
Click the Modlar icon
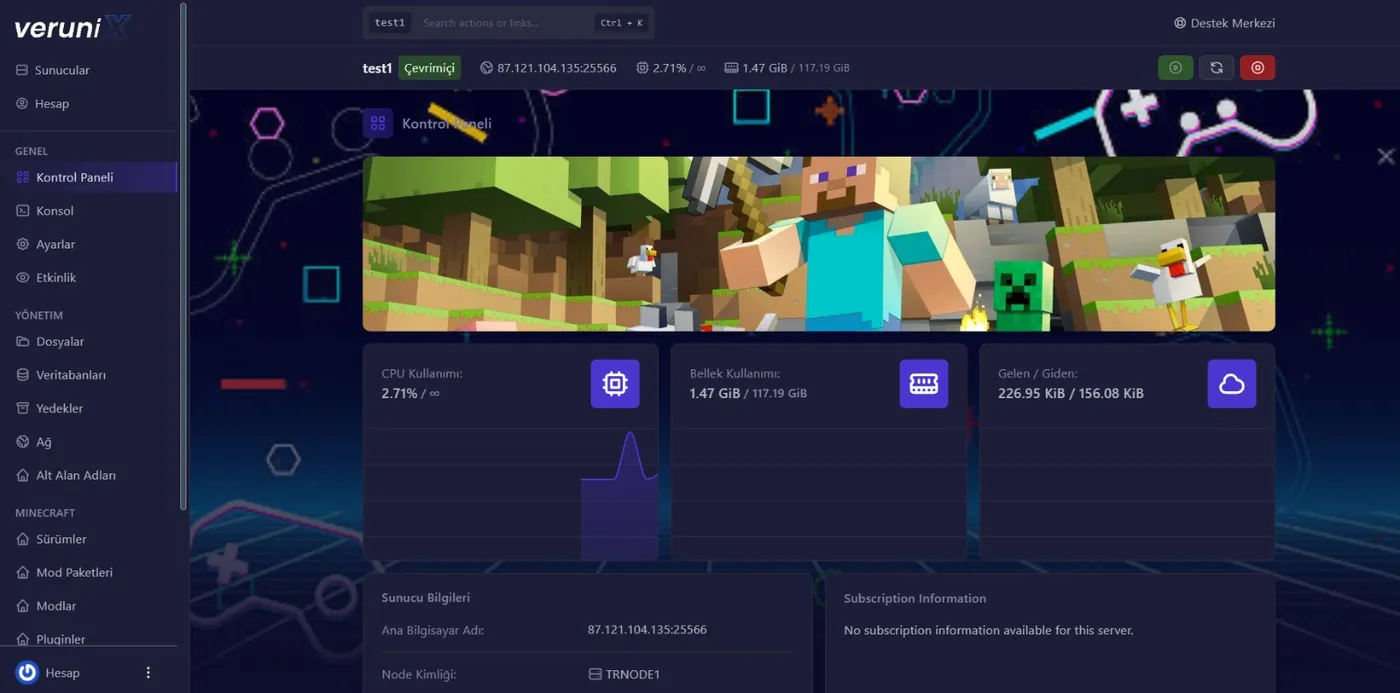click(x=23, y=606)
